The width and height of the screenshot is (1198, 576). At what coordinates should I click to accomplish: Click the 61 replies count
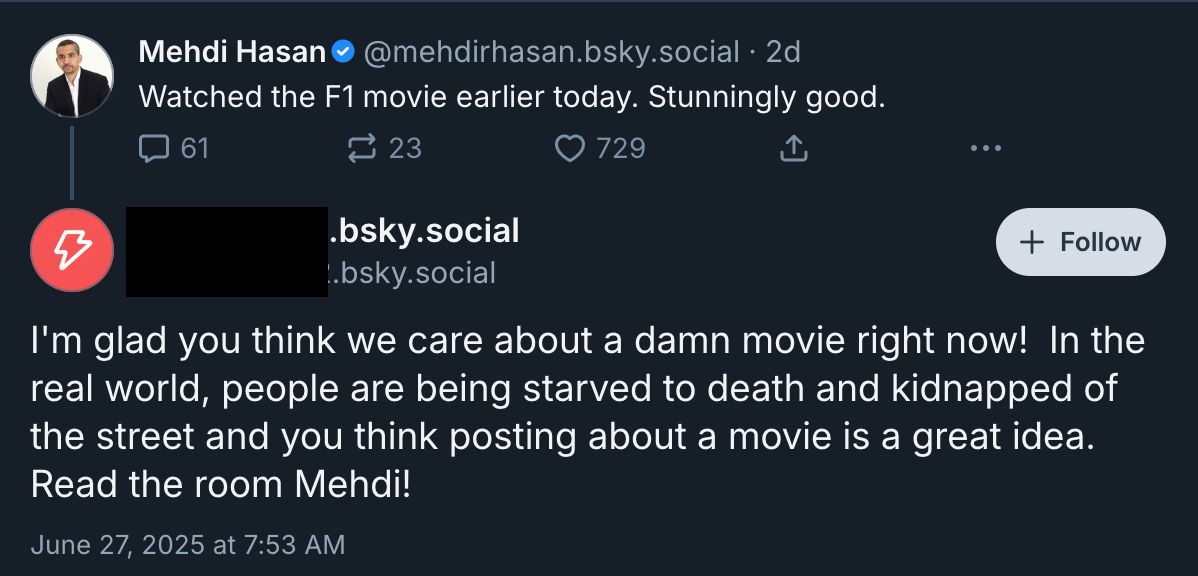[195, 149]
